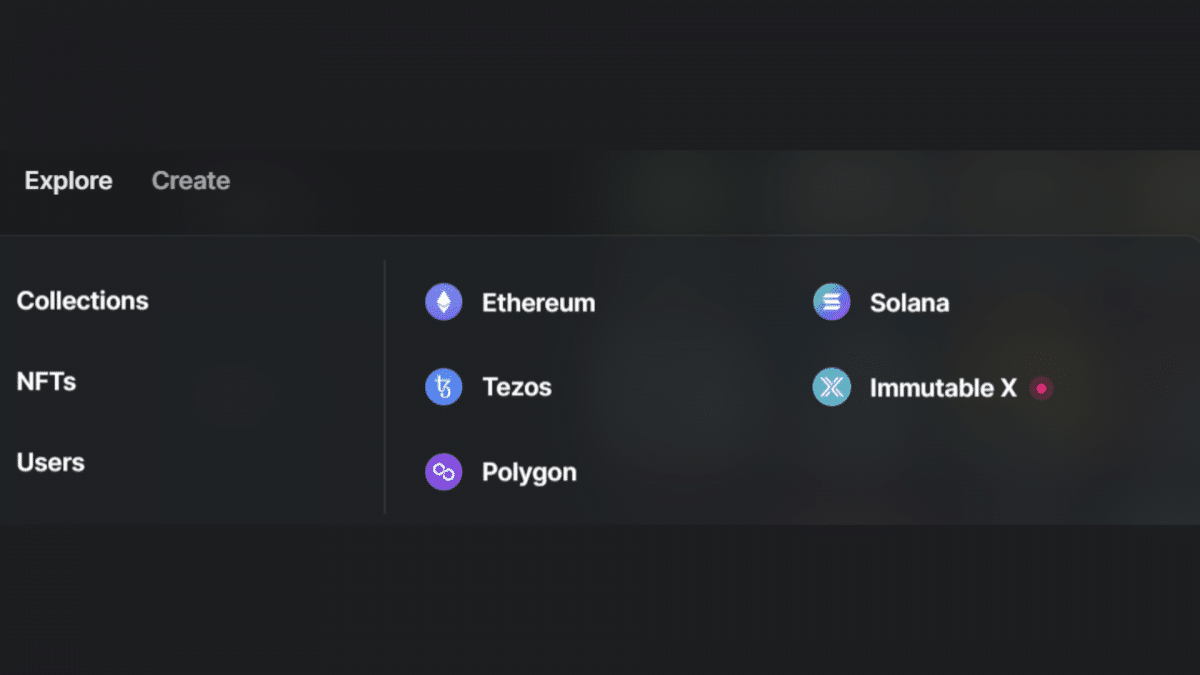Screen dimensions: 1200x675
Task: Open the NFTs section
Action: pyautogui.click(x=46, y=381)
